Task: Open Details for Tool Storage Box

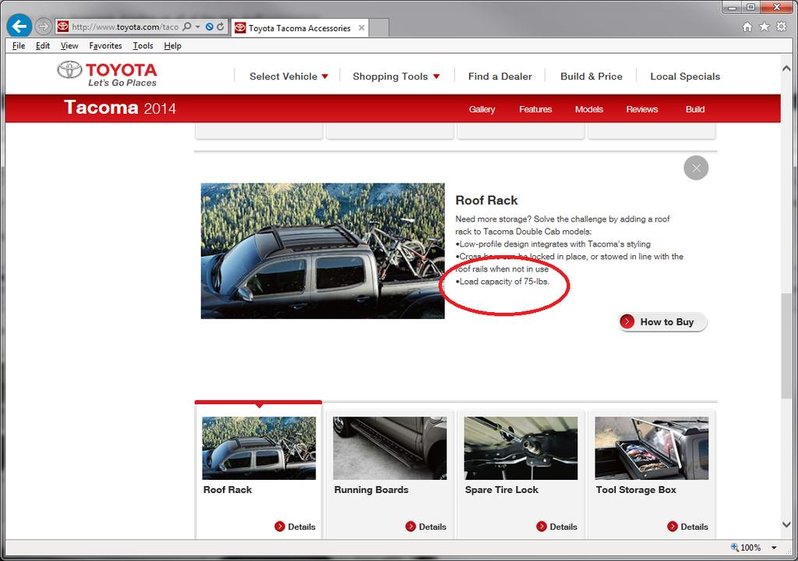Action: click(x=688, y=526)
